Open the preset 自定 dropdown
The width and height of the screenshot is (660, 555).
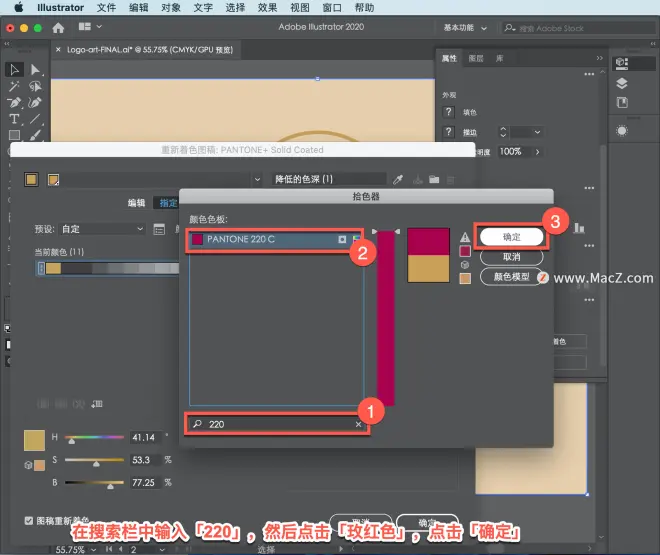click(102, 229)
